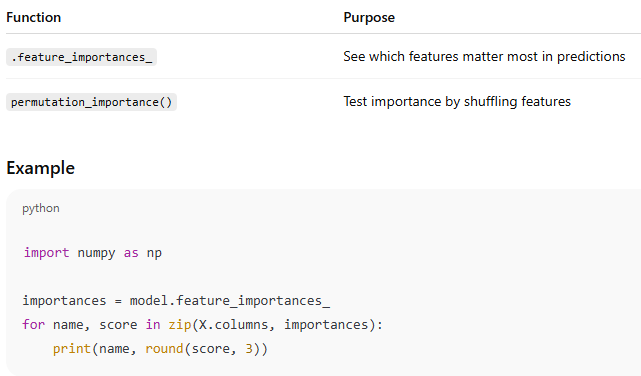Click the 'for' keyword in code

33,325
